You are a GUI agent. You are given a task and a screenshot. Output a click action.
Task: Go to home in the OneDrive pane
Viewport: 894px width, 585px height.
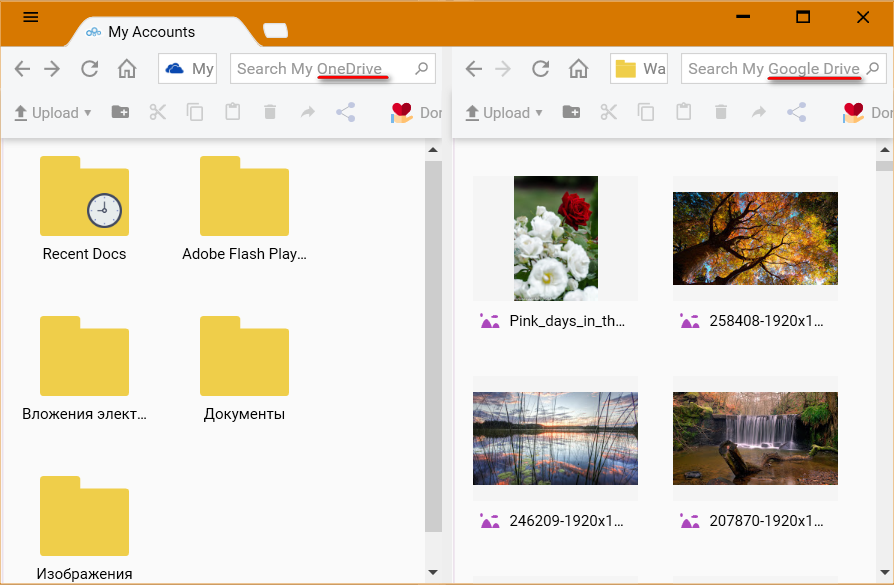point(127,69)
